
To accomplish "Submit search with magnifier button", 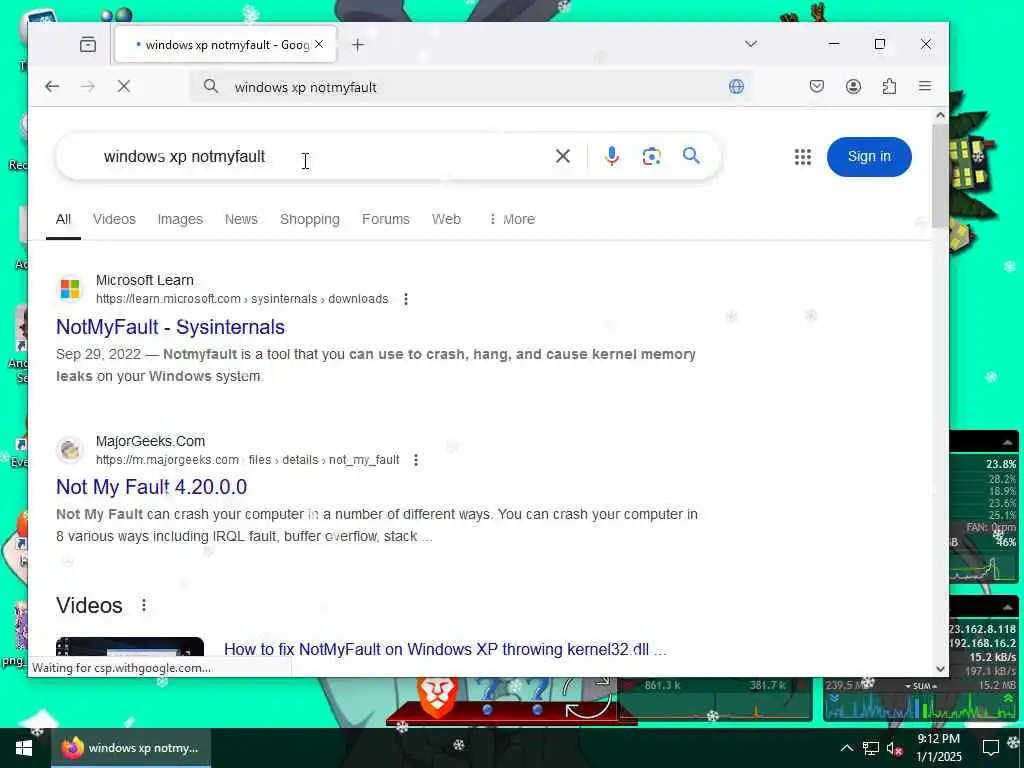I will click(692, 155).
